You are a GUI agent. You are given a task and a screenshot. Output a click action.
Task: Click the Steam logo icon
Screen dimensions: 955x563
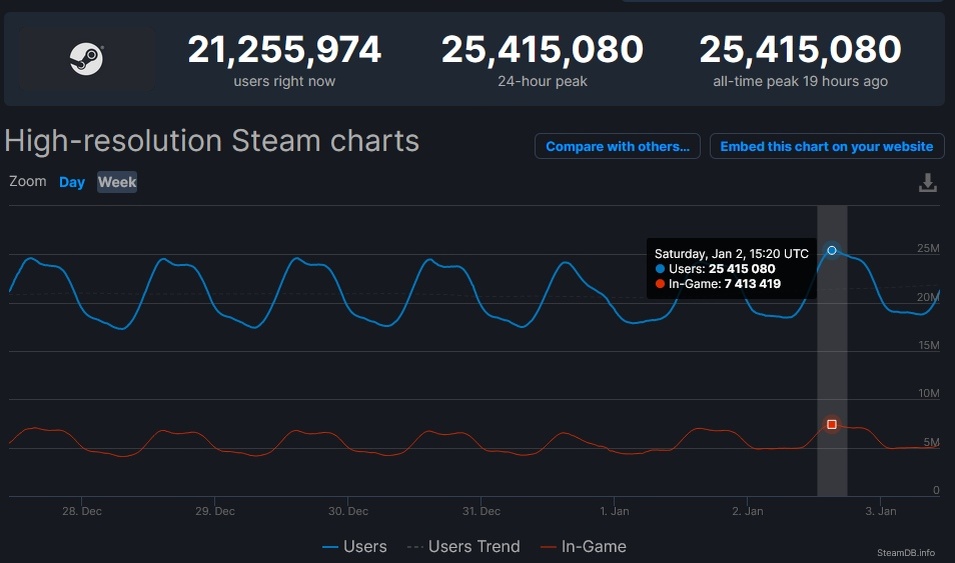click(x=86, y=59)
